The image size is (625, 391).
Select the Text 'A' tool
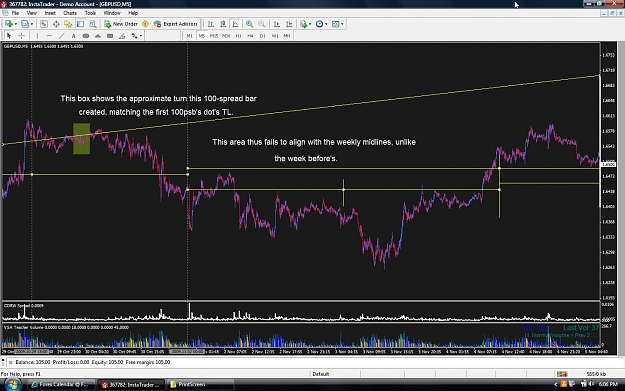[x=73, y=36]
